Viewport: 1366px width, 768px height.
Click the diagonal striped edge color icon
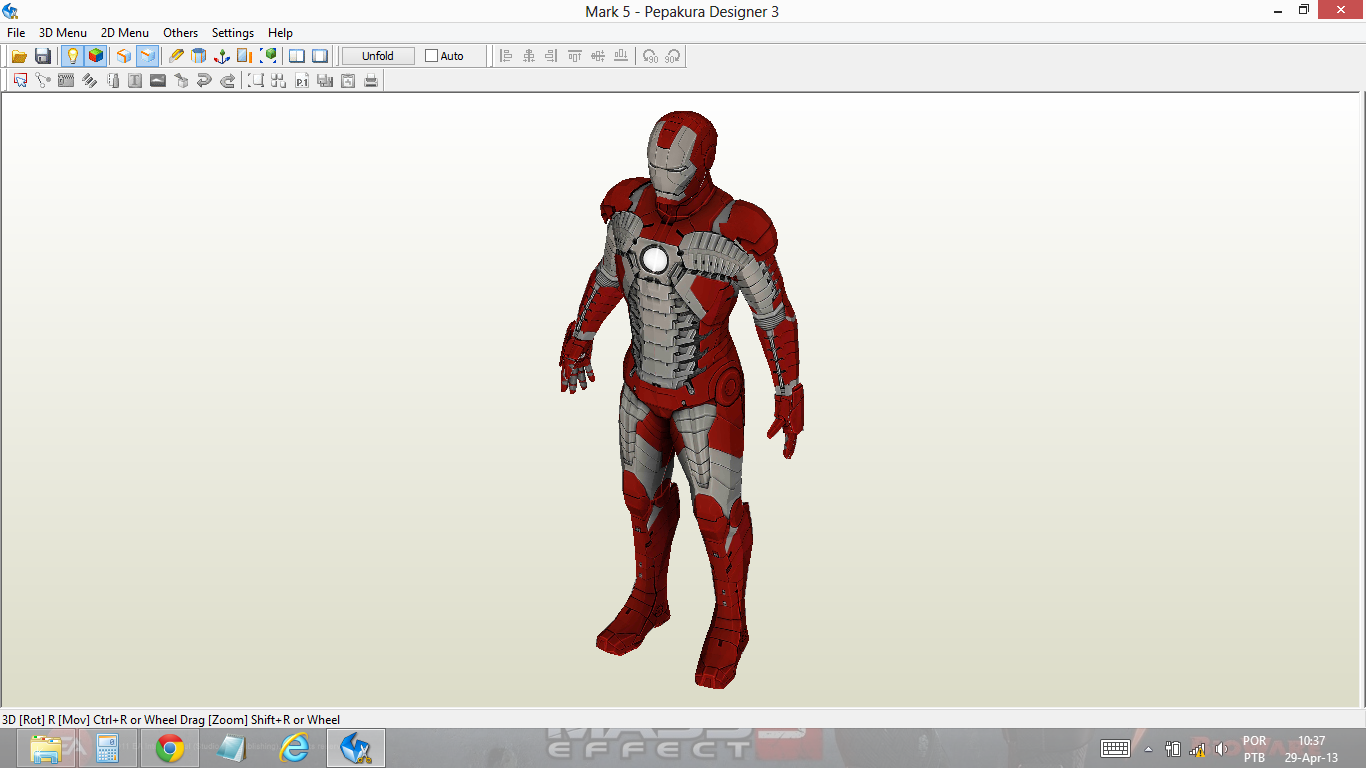point(89,81)
